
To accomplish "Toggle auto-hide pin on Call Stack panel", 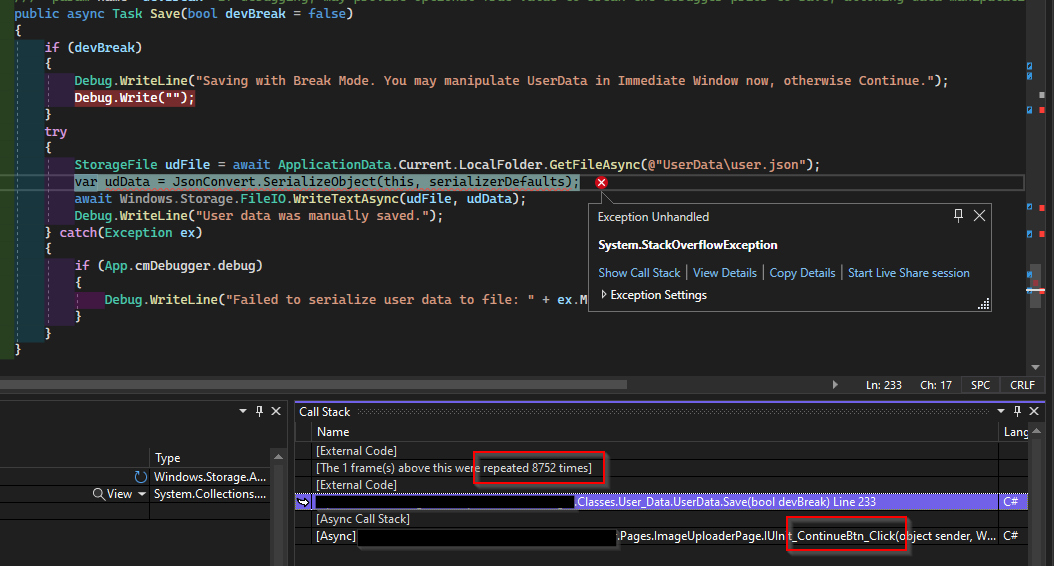I will tap(1019, 411).
